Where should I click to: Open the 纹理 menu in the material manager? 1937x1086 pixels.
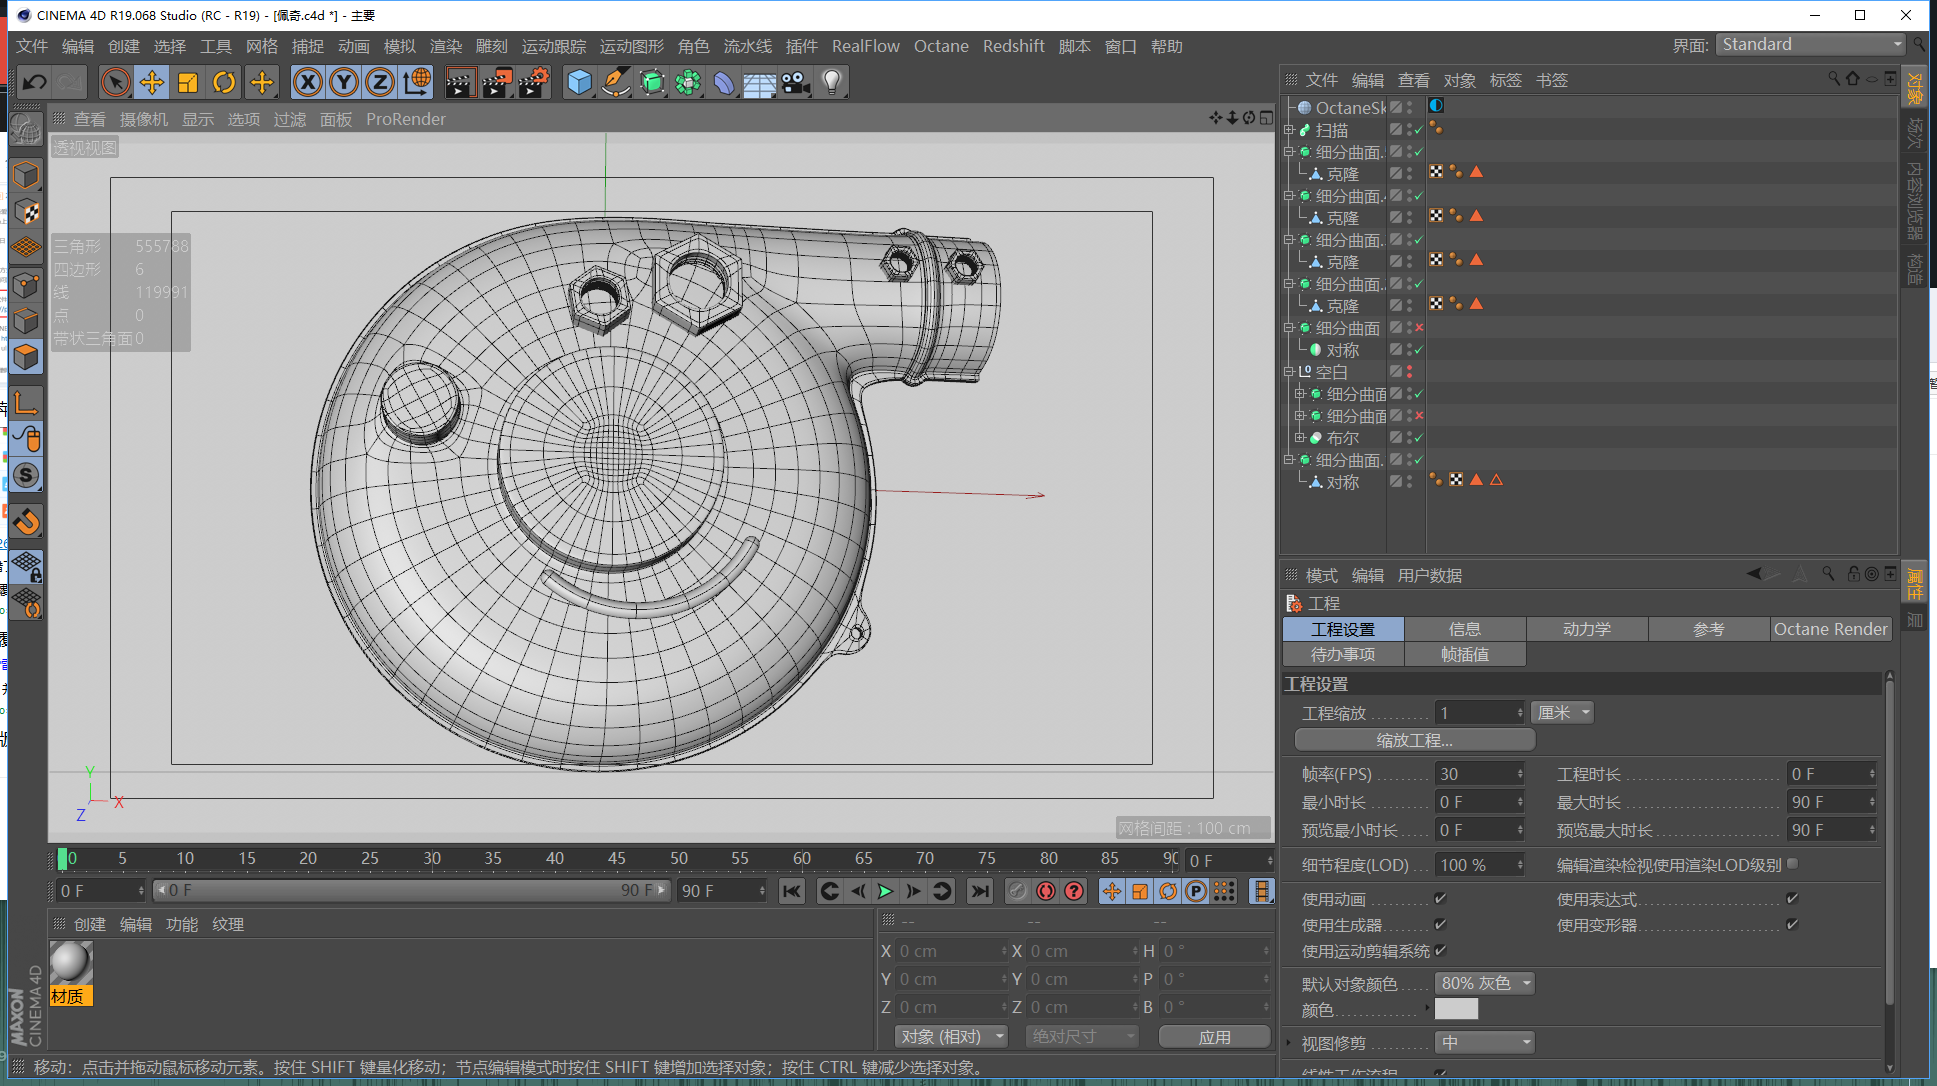pos(228,925)
